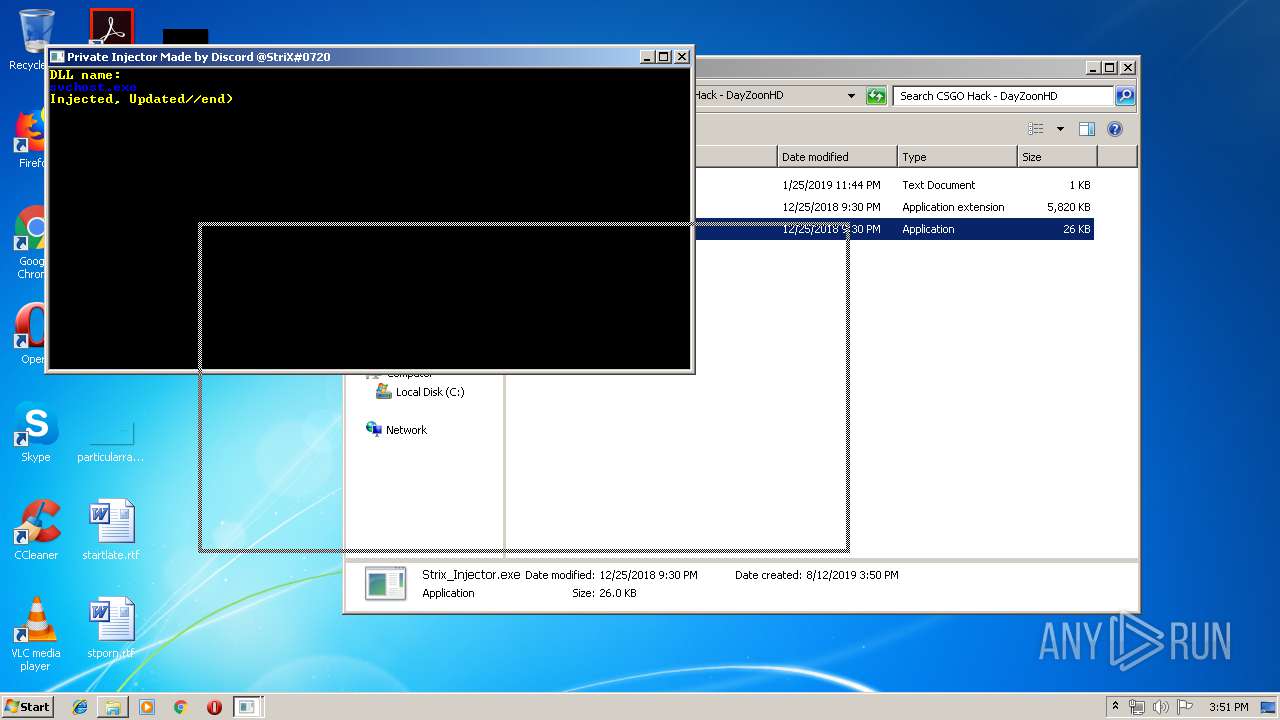Click the volume speaker tray icon
The image size is (1280, 720).
pos(1161,707)
